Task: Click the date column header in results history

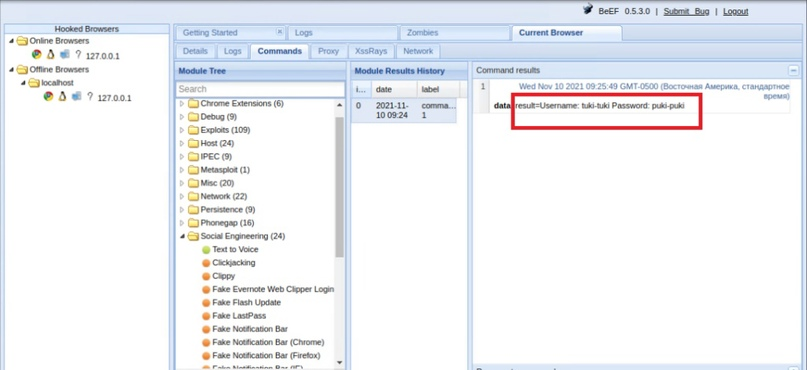Action: coord(395,89)
